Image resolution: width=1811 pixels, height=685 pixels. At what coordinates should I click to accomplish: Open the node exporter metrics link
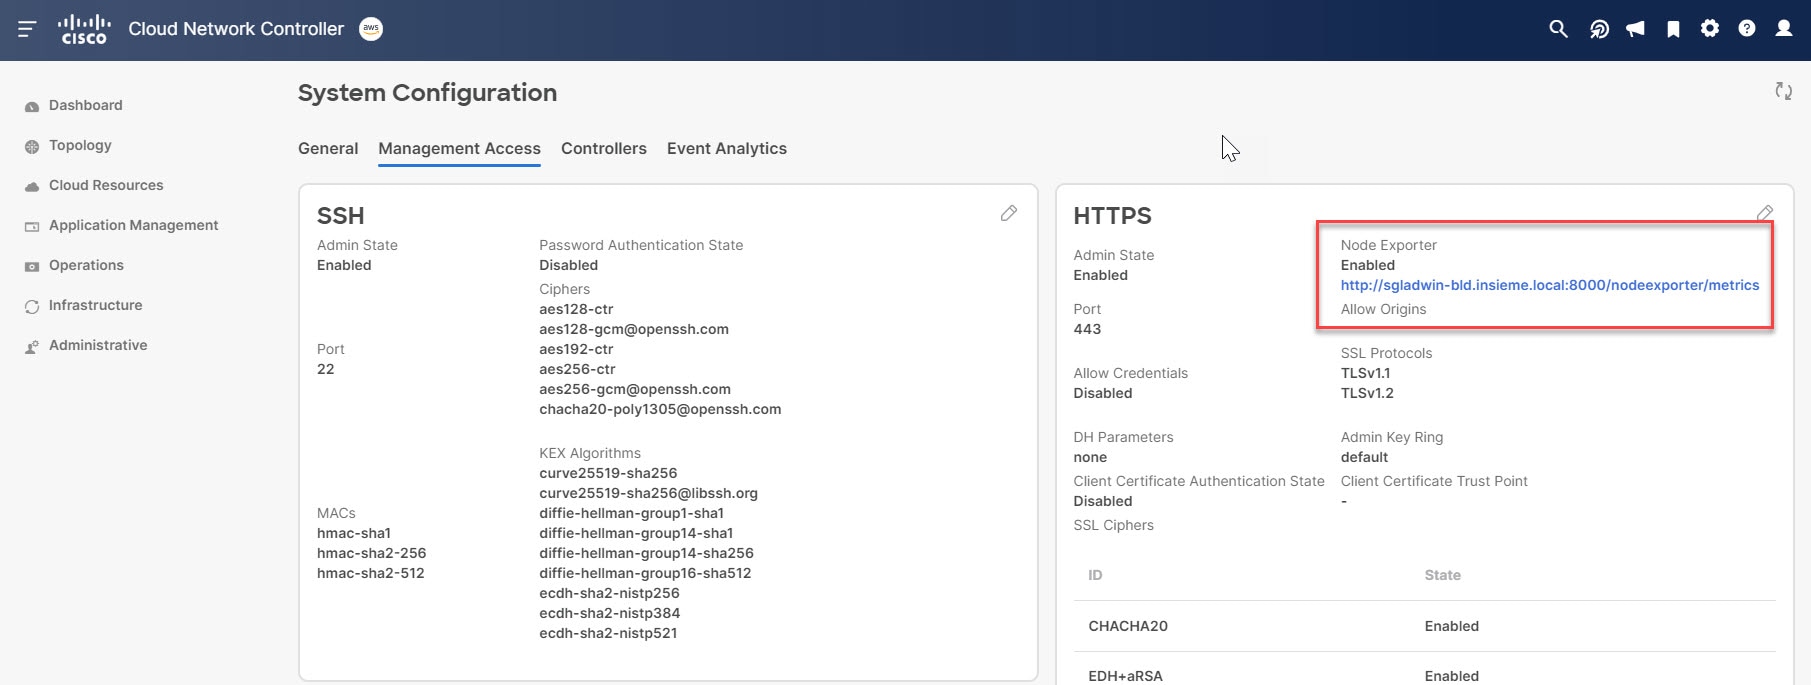tap(1549, 285)
